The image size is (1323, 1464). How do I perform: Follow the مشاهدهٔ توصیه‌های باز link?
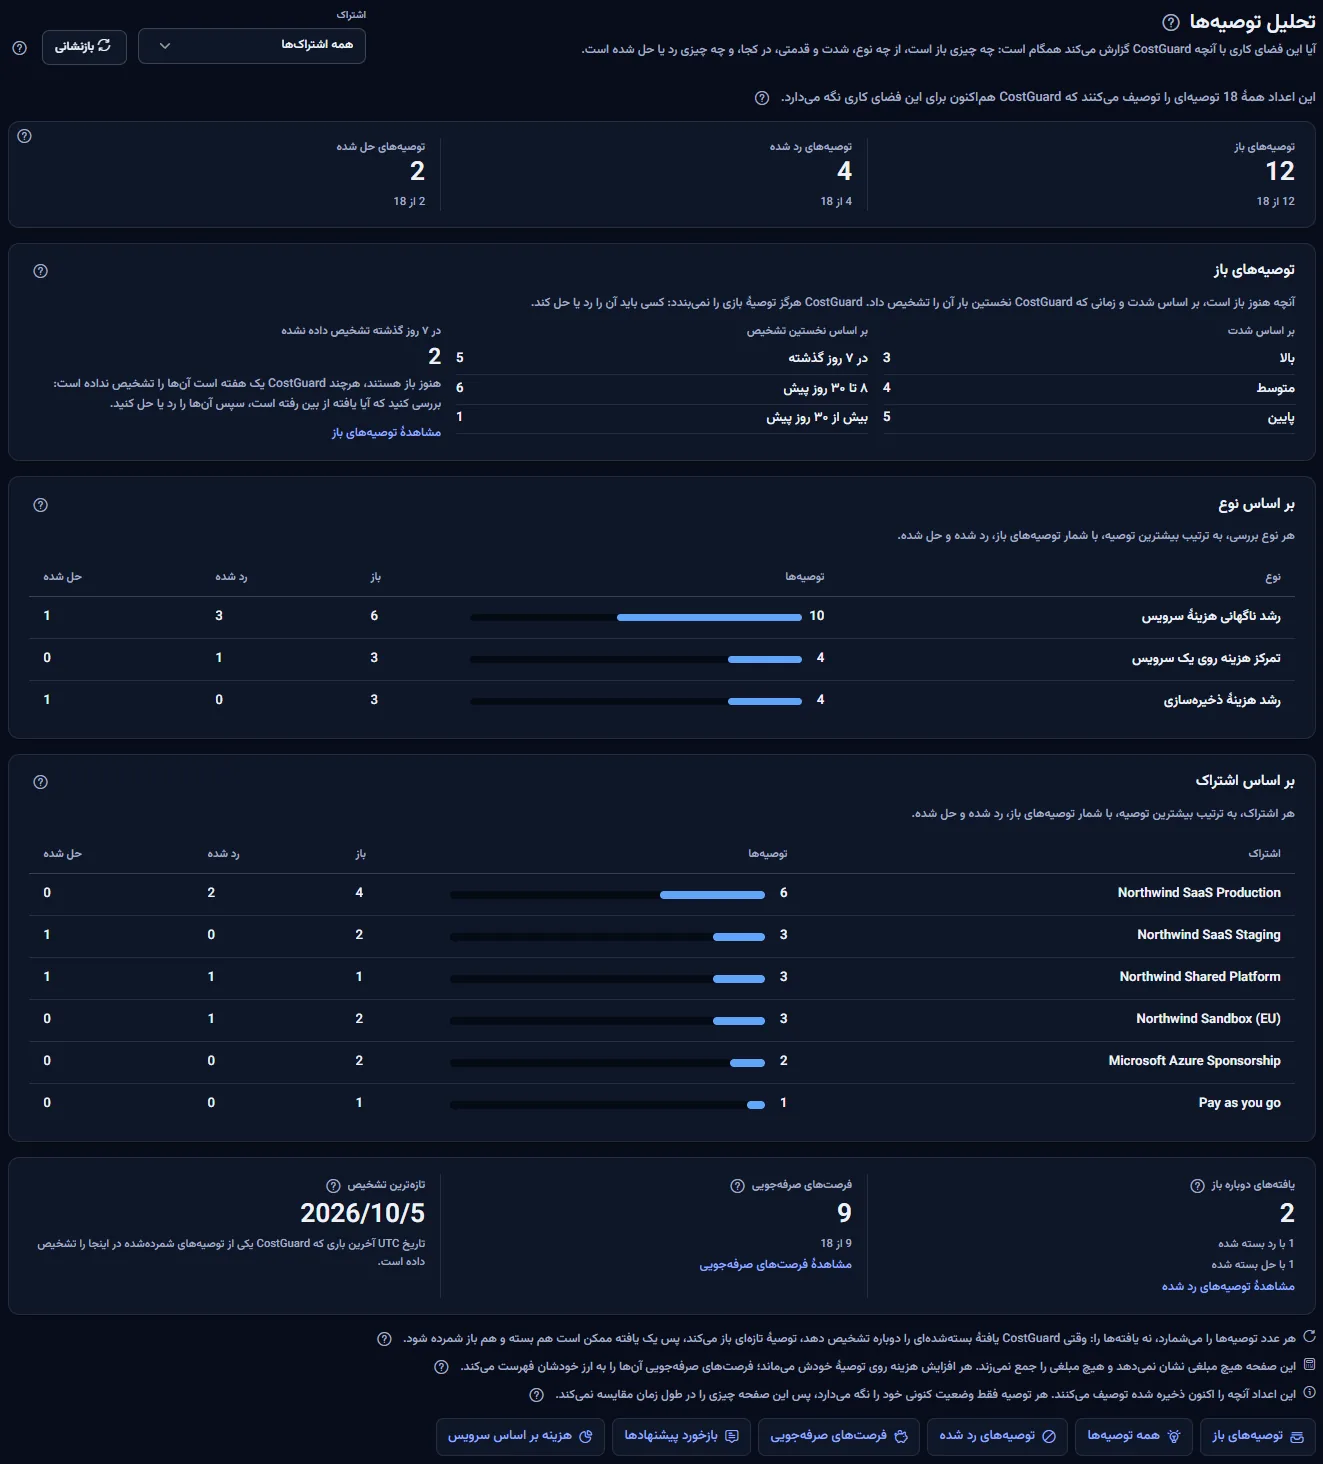(x=387, y=432)
